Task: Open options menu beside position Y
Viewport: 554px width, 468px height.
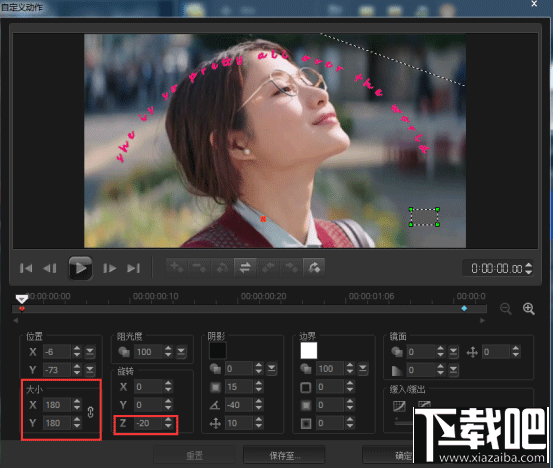Action: point(90,370)
